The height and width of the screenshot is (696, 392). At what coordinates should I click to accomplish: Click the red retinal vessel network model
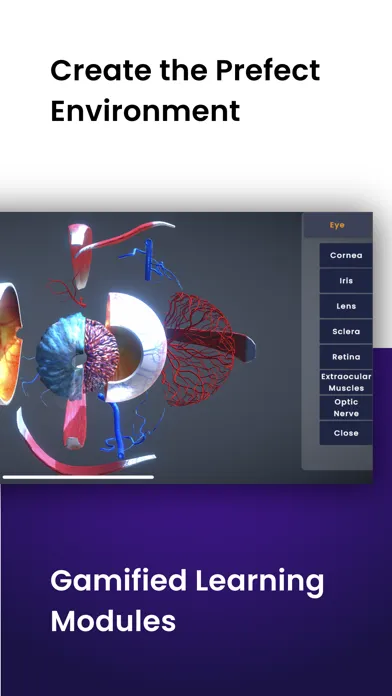point(198,348)
